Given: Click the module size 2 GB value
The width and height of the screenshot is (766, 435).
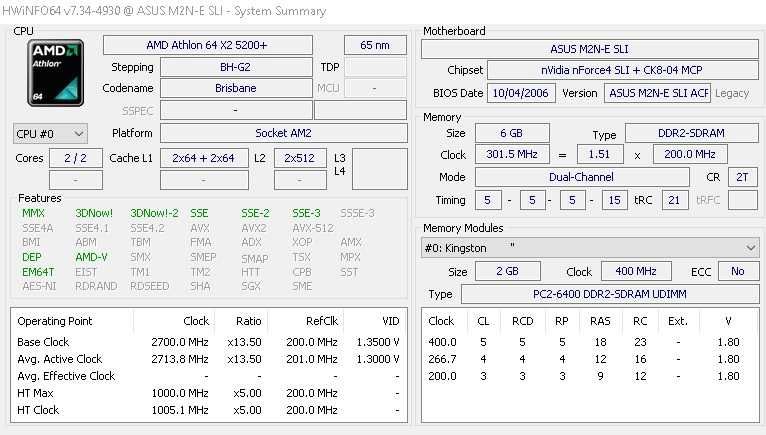Looking at the screenshot, I should point(508,271).
